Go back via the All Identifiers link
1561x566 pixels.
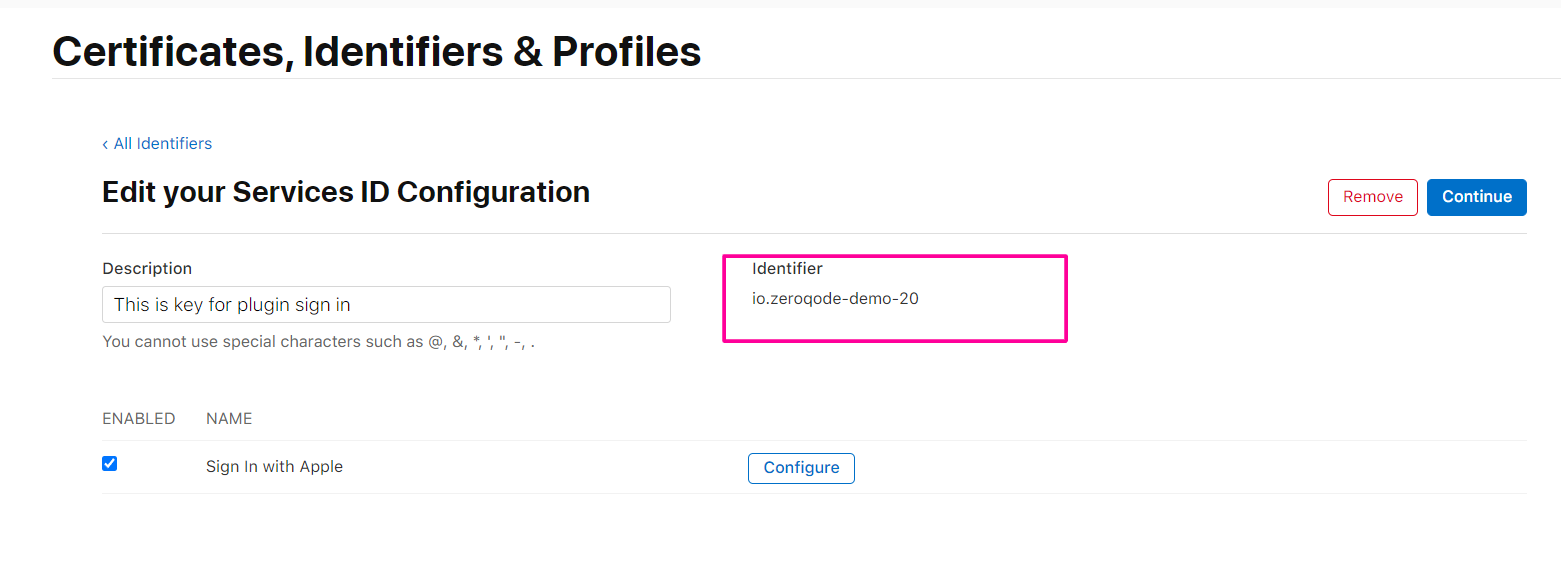157,144
